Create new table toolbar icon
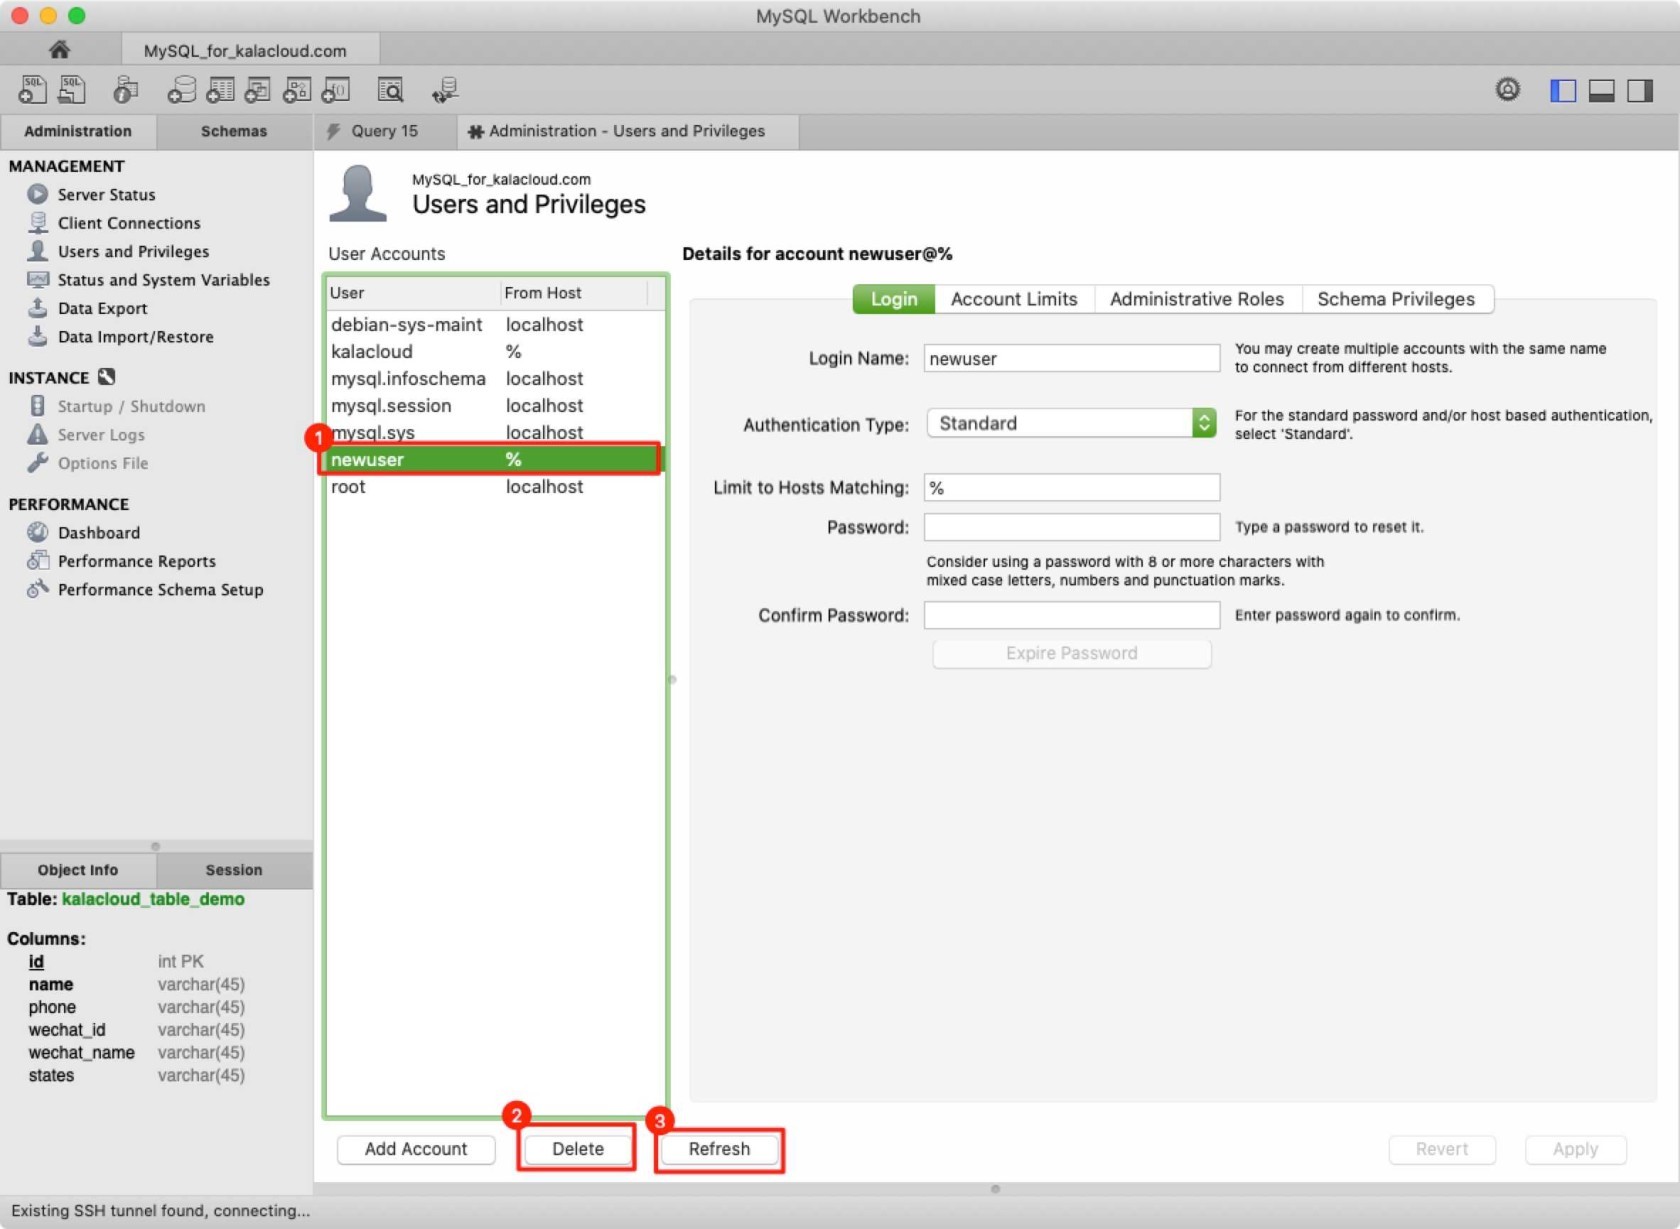The height and width of the screenshot is (1229, 1680). pos(220,90)
